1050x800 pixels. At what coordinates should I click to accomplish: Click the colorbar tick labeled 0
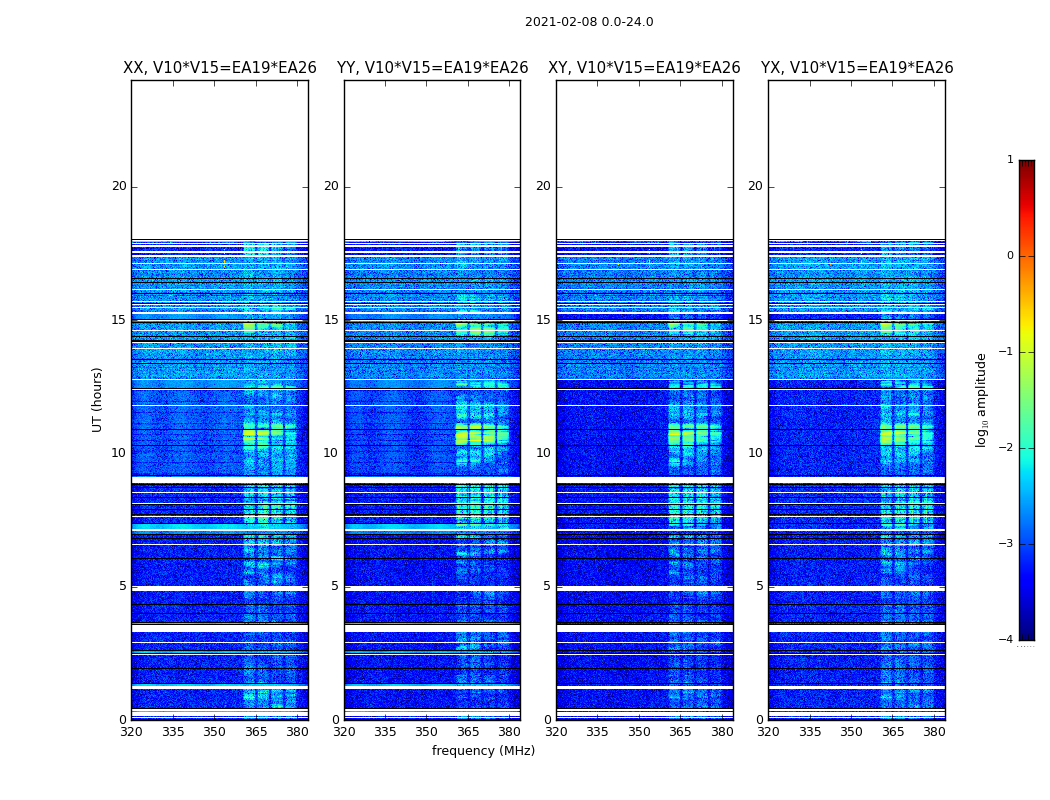click(1010, 256)
